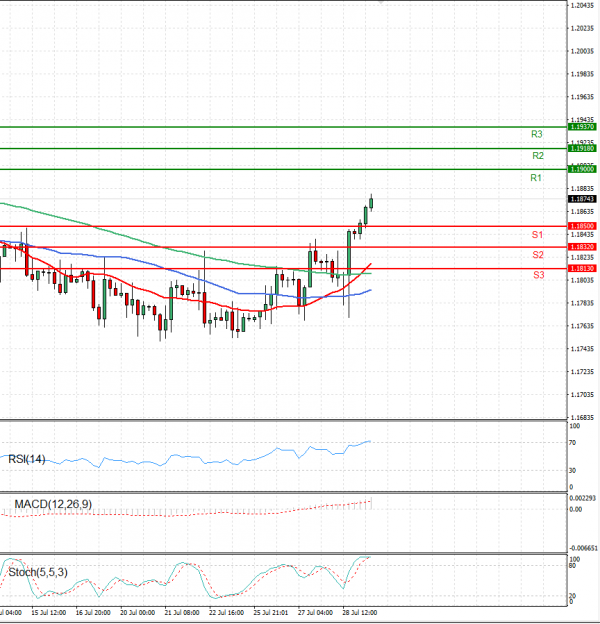The height and width of the screenshot is (624, 600).
Task: Click the red 1.18500 price tag
Action: coord(581,227)
